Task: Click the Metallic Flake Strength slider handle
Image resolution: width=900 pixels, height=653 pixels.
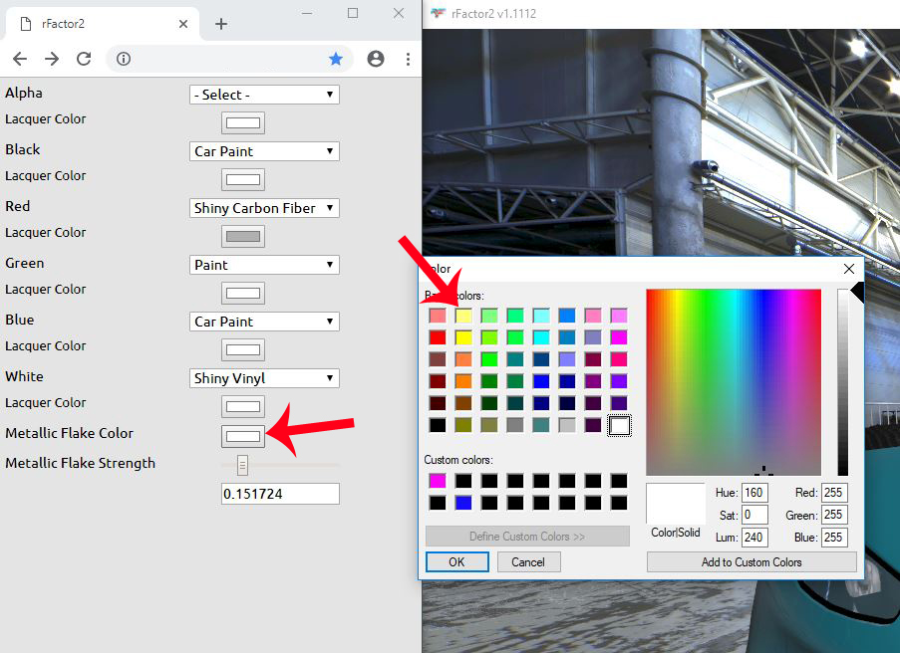Action: tap(242, 465)
